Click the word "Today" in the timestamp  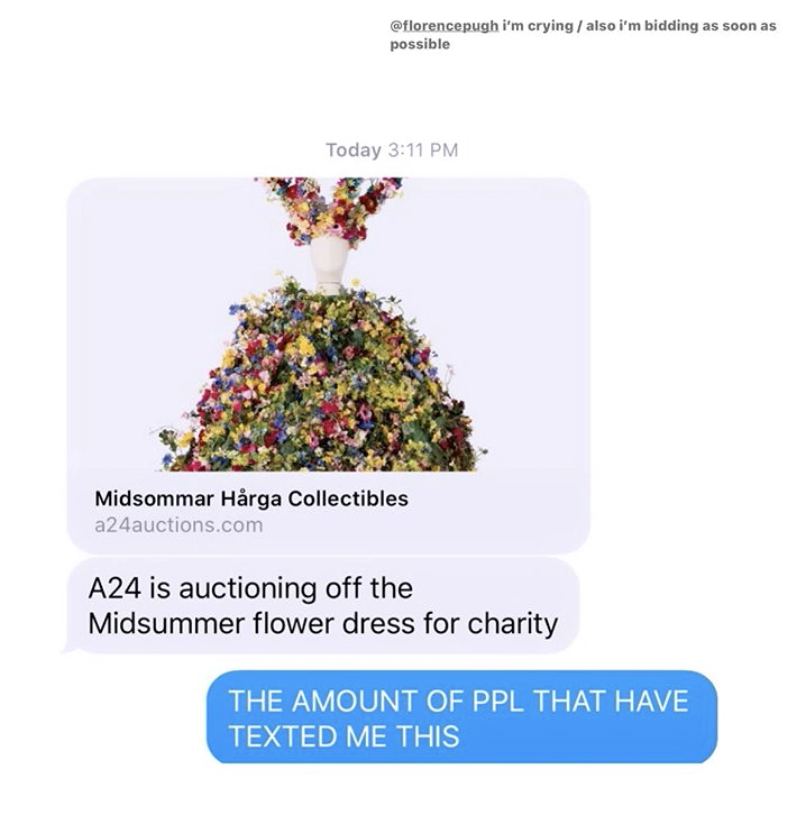click(353, 150)
